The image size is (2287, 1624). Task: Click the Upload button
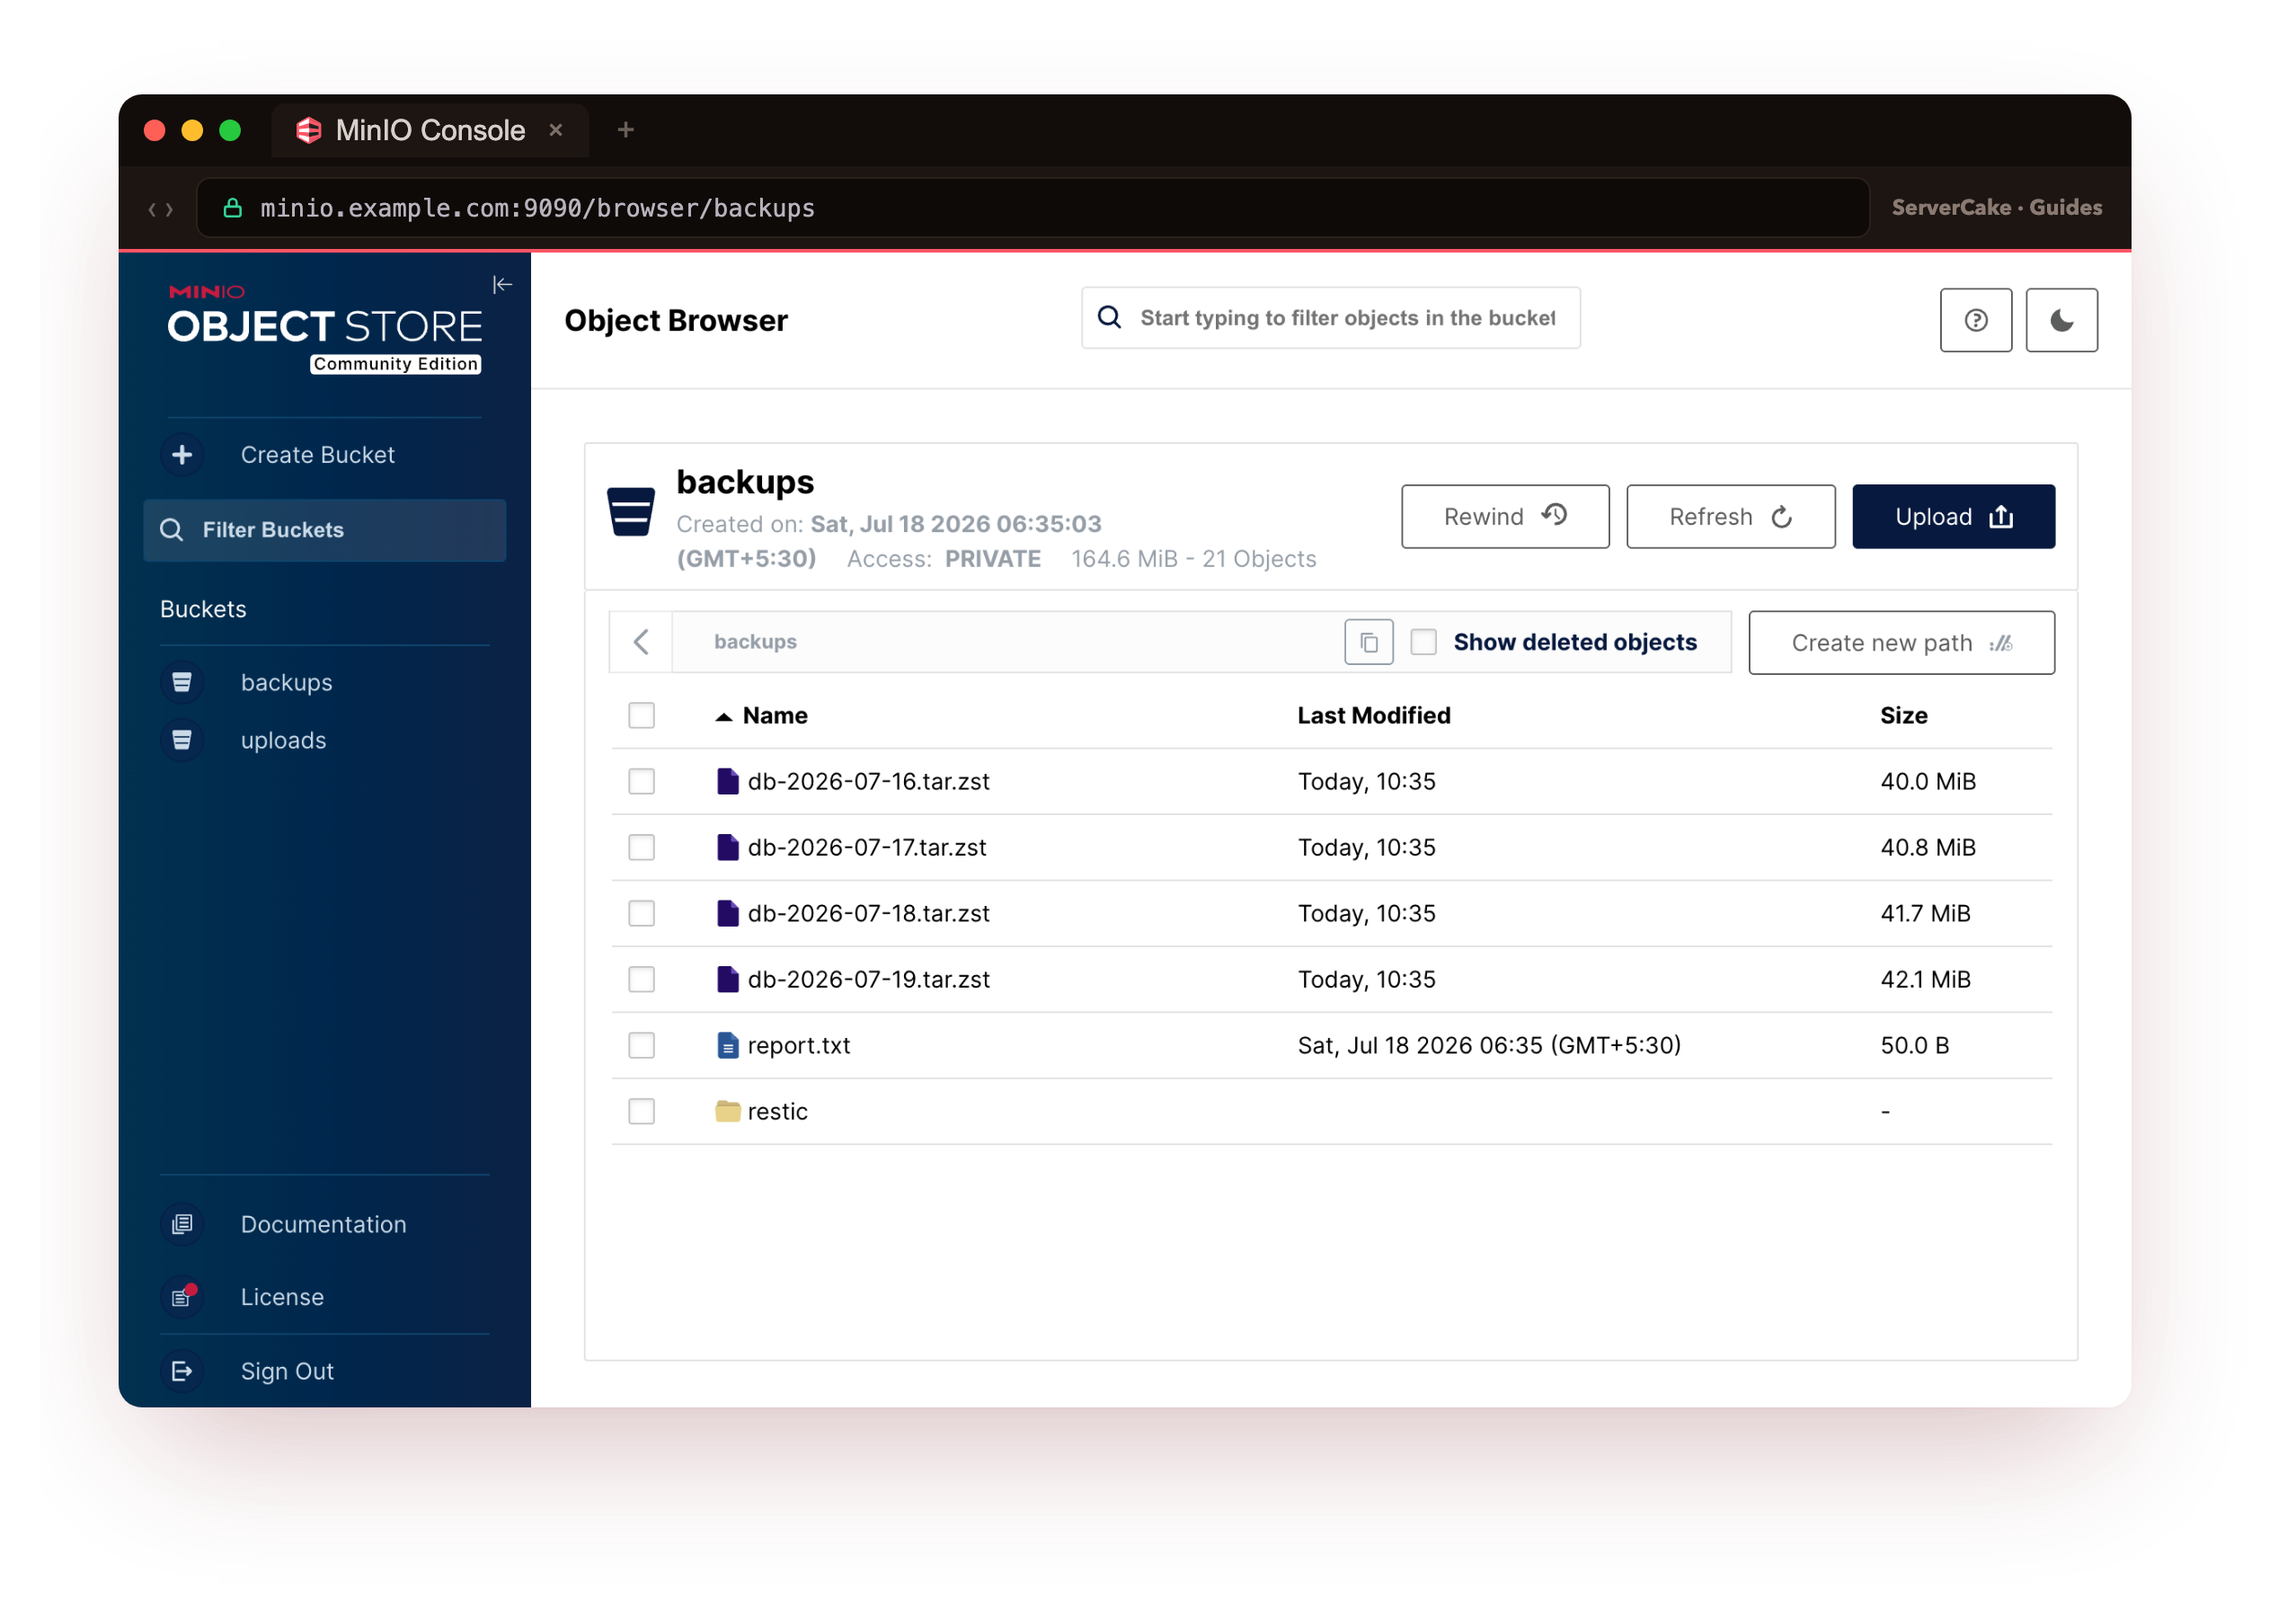pyautogui.click(x=1954, y=517)
